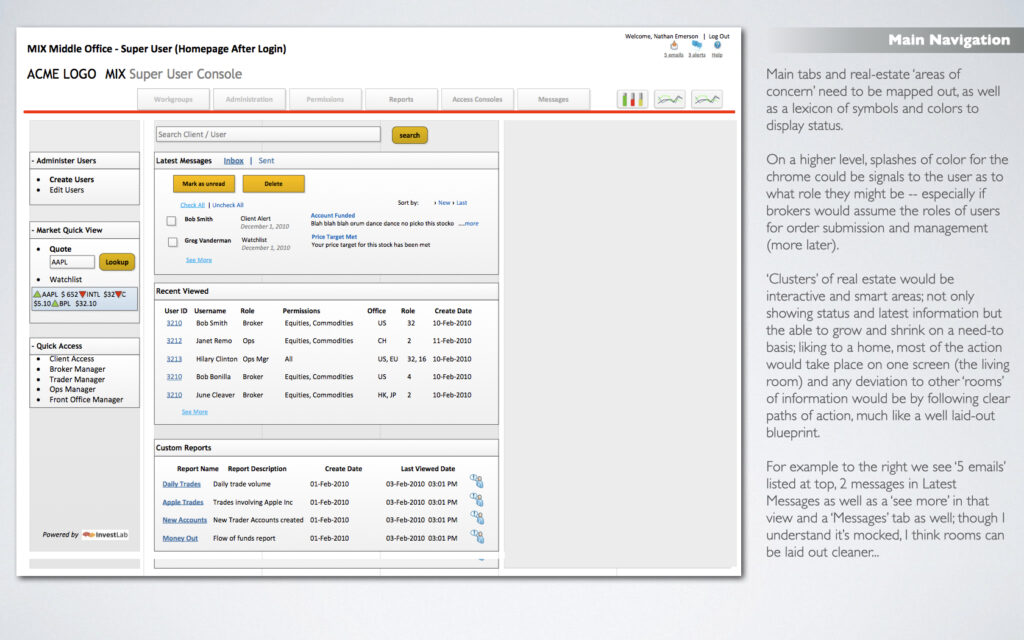1024x640 pixels.
Task: Sort messages by New
Action: point(442,203)
